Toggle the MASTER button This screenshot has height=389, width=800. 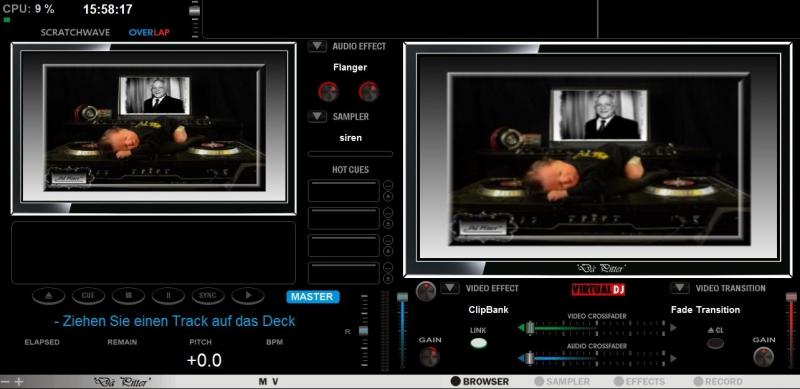pyautogui.click(x=312, y=297)
